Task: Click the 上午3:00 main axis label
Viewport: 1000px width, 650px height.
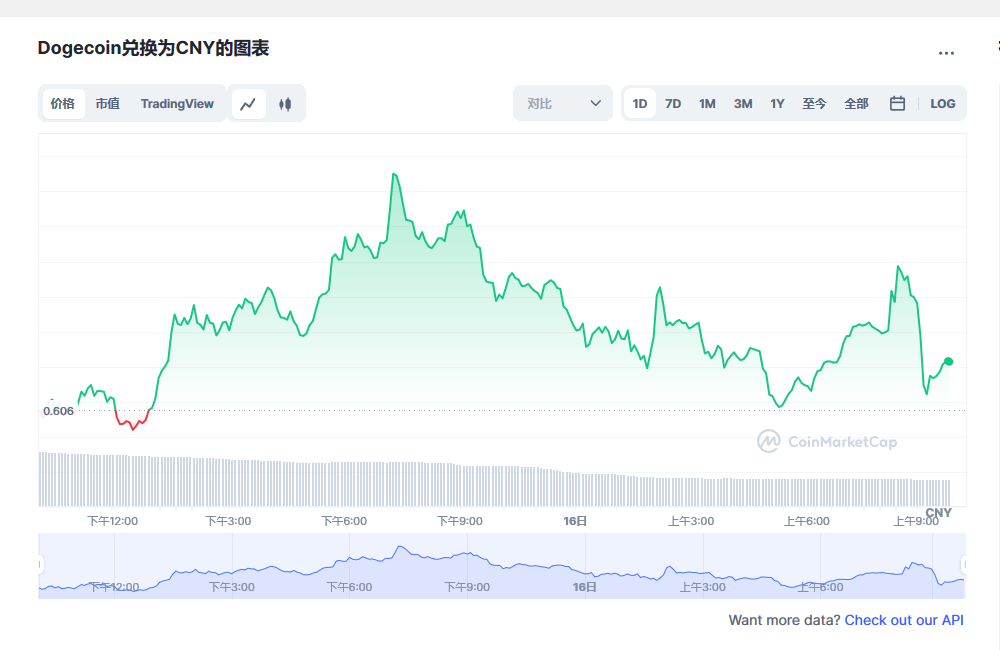Action: [x=691, y=521]
